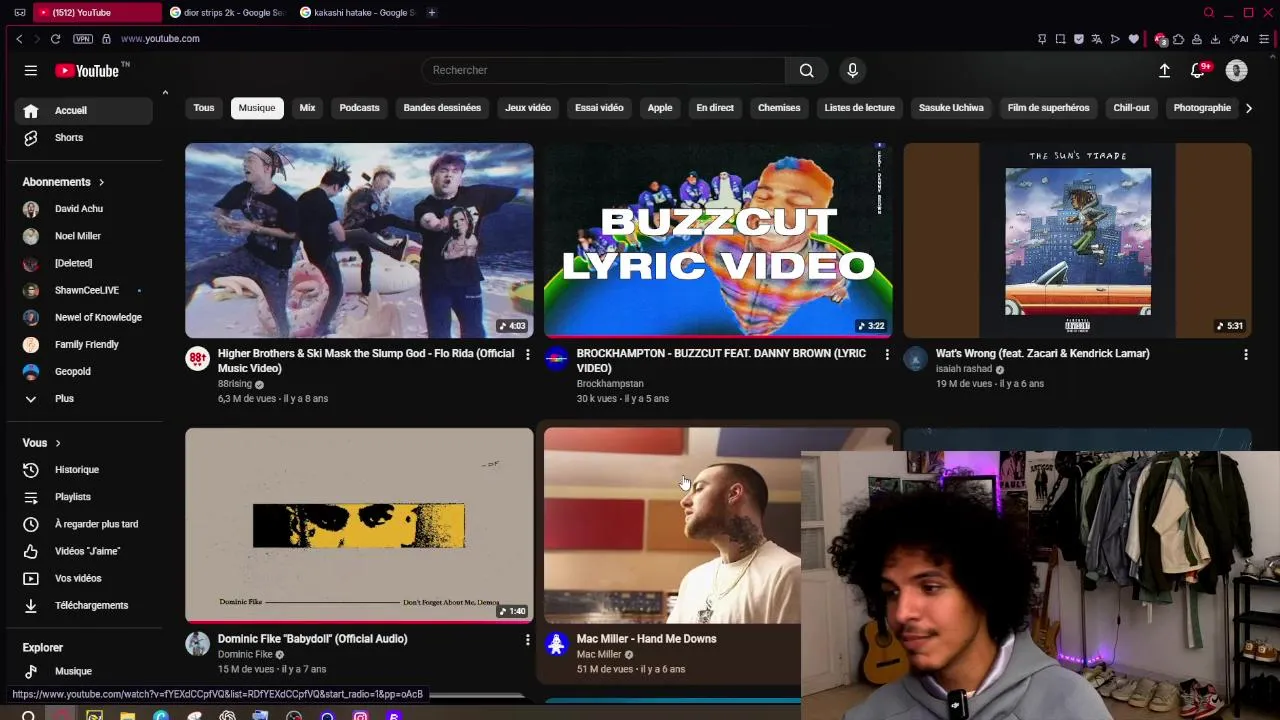
Task: Click the browser pin icon
Action: click(x=1042, y=39)
